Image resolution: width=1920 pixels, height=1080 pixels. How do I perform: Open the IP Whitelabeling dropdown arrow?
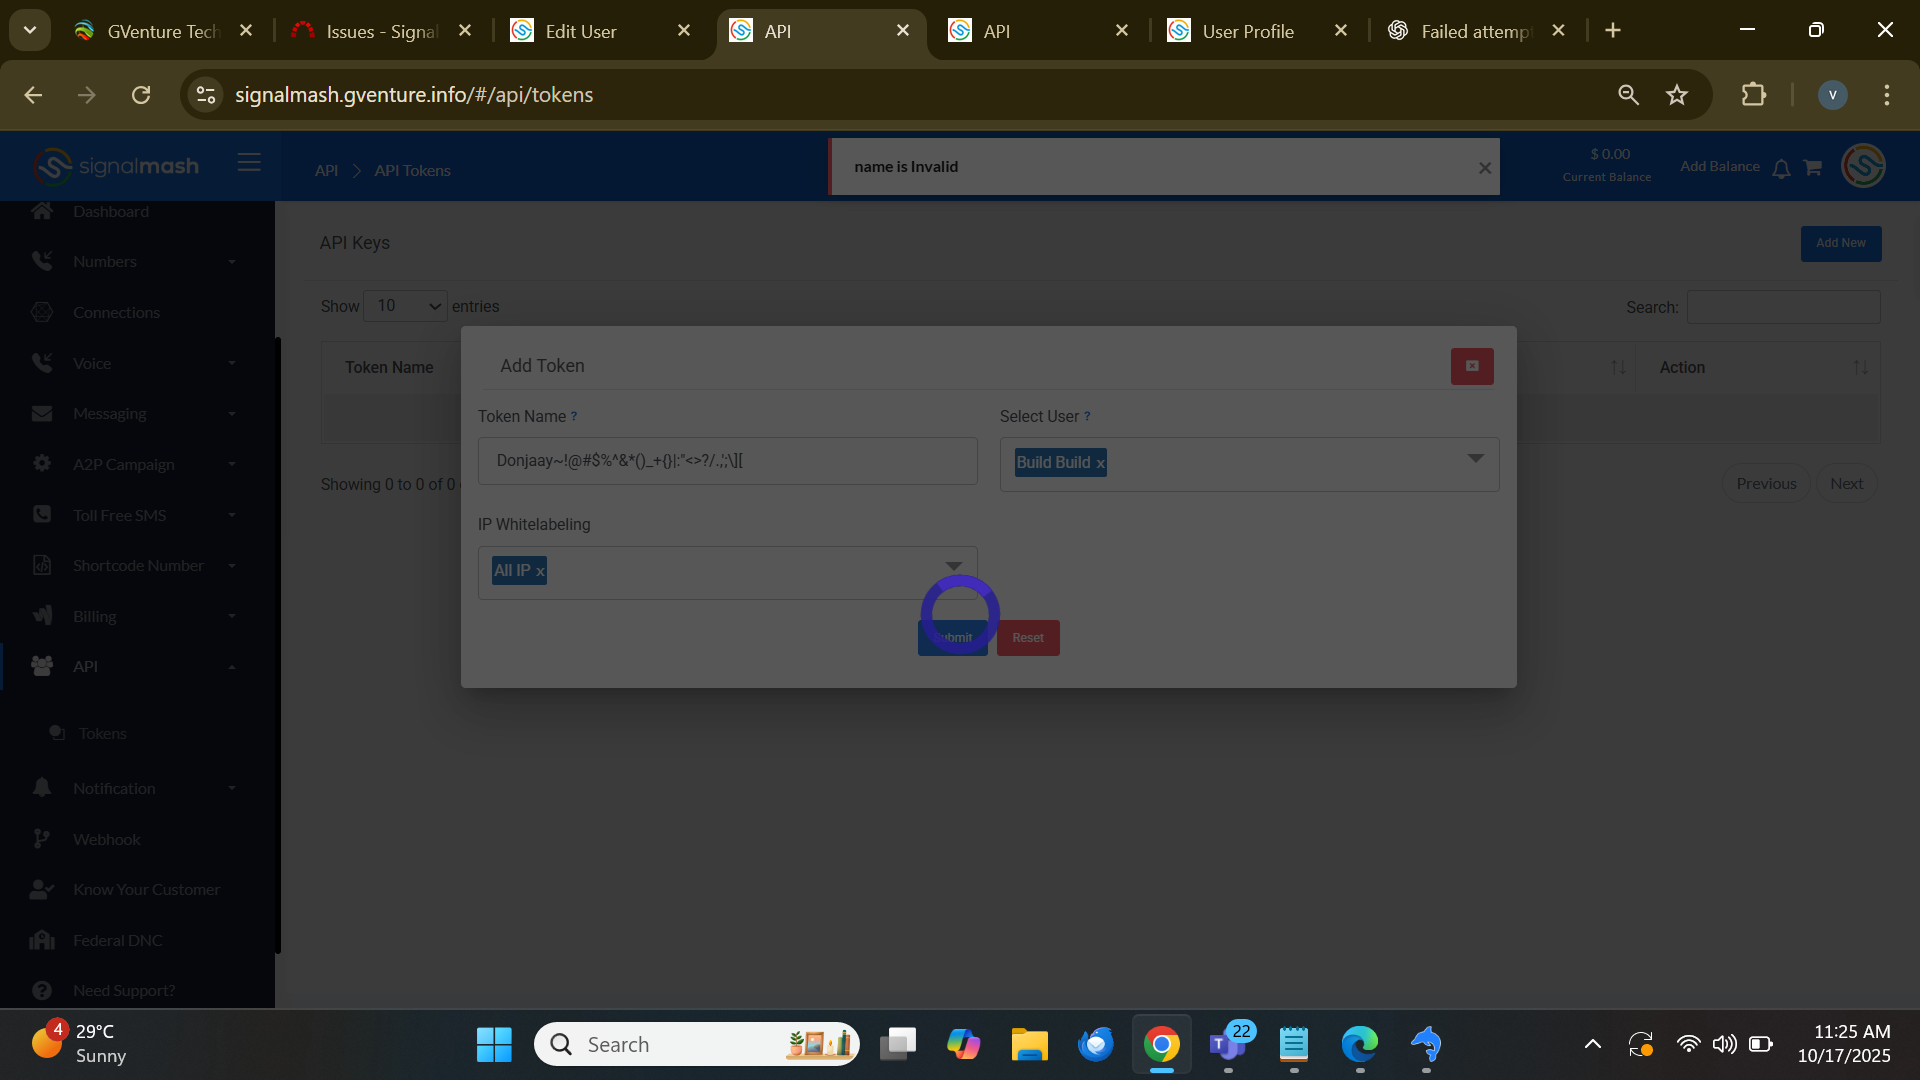pos(953,566)
